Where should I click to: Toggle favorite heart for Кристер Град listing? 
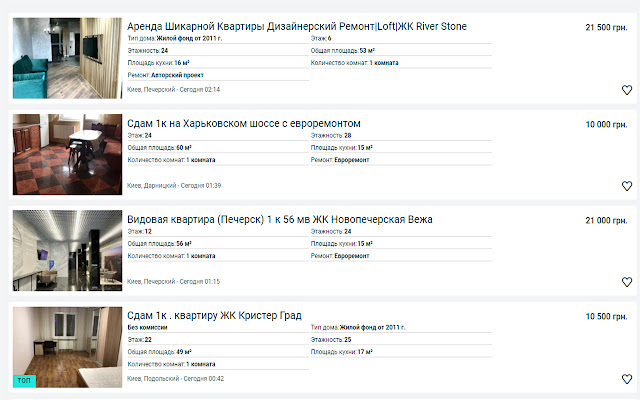click(x=627, y=379)
